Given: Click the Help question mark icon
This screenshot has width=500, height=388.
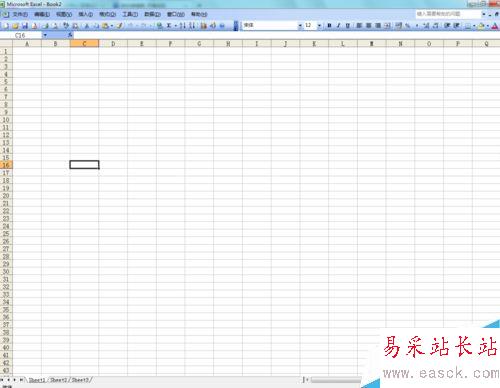Looking at the screenshot, I should (222, 26).
